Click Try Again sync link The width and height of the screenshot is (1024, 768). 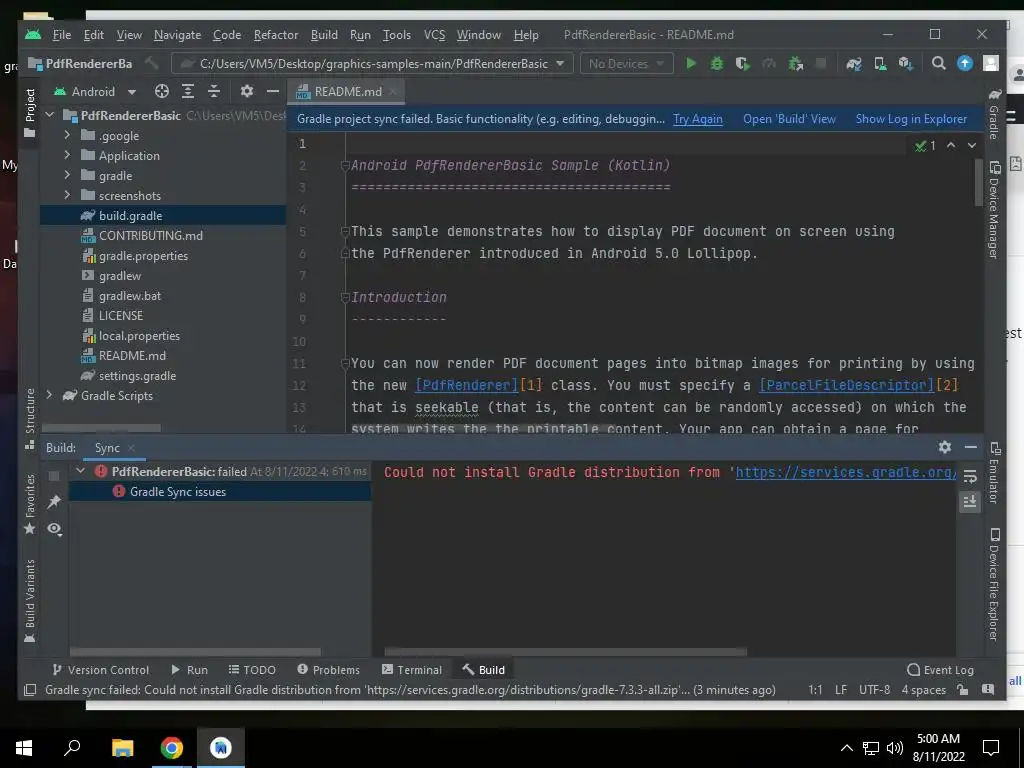pyautogui.click(x=697, y=119)
